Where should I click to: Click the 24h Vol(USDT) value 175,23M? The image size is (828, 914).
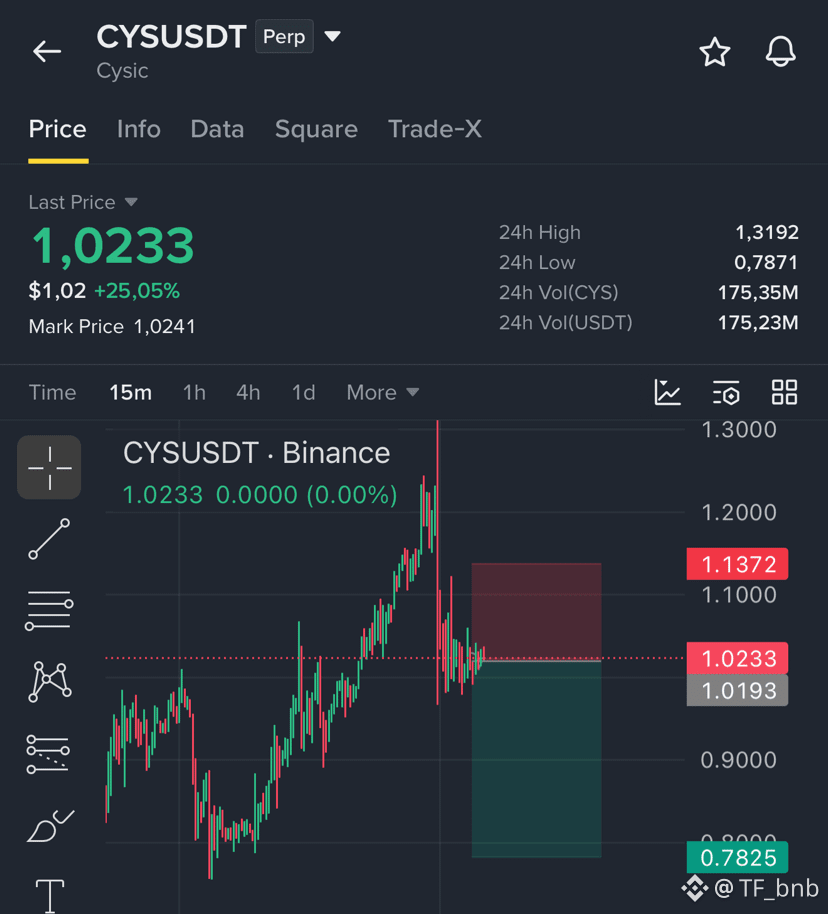coord(758,323)
